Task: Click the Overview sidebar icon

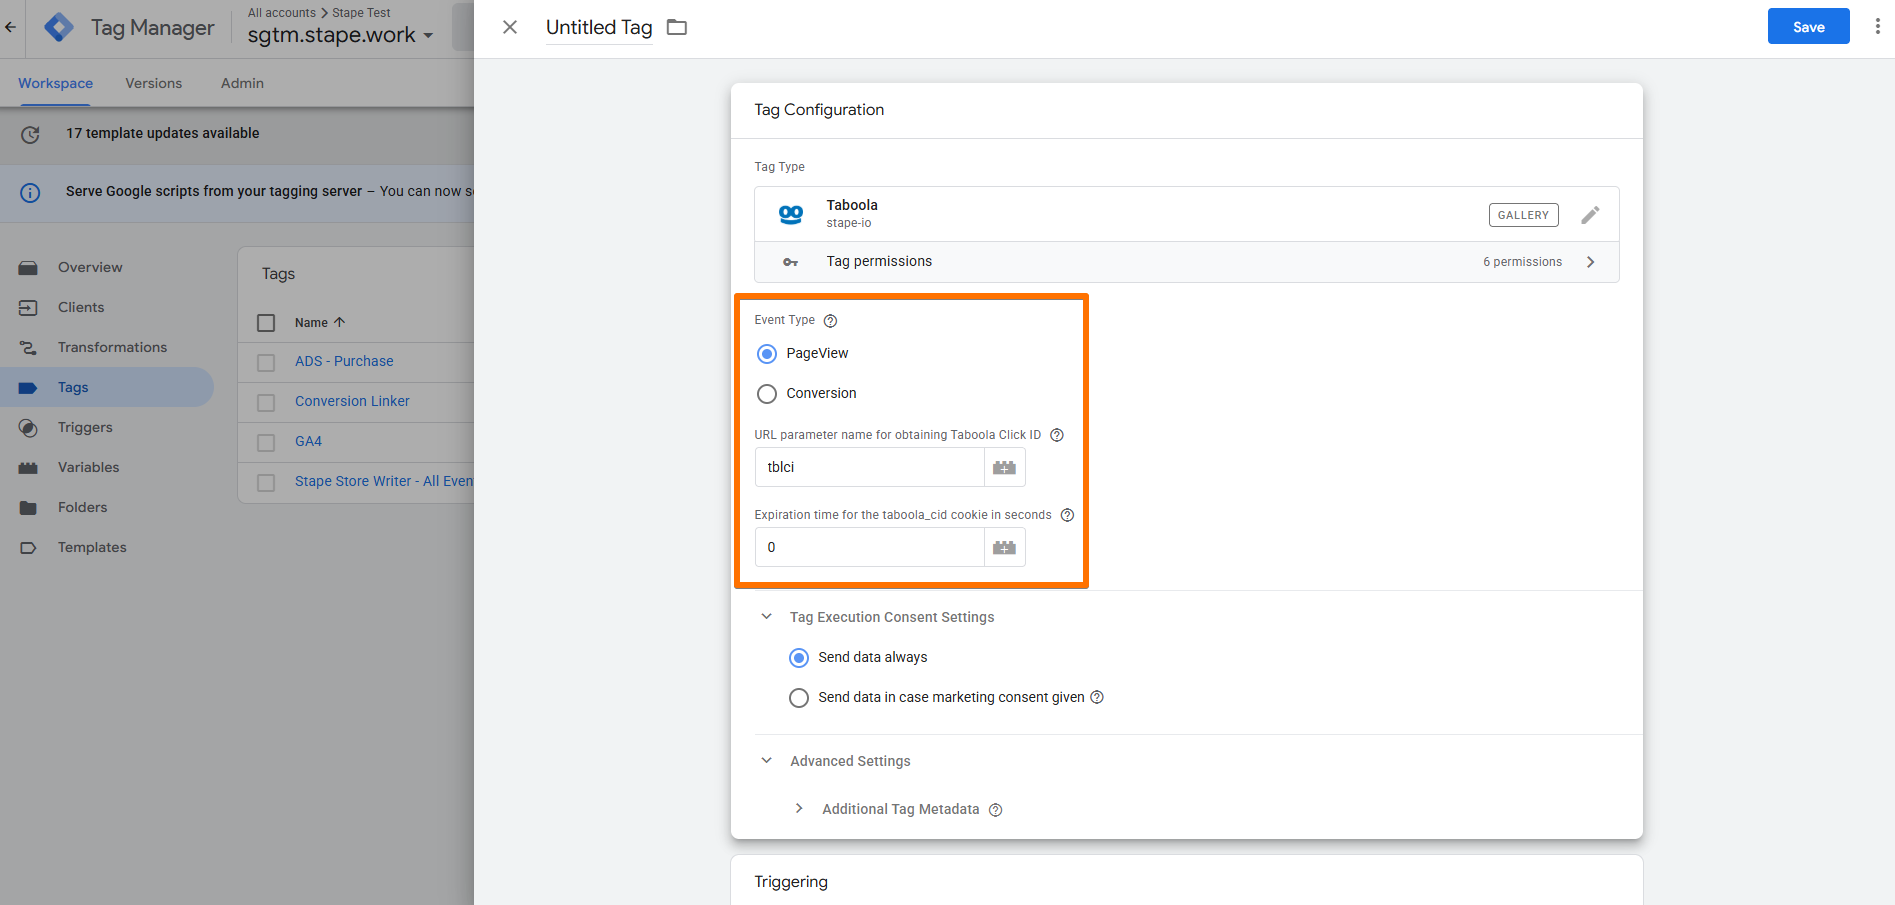Action: coord(28,268)
